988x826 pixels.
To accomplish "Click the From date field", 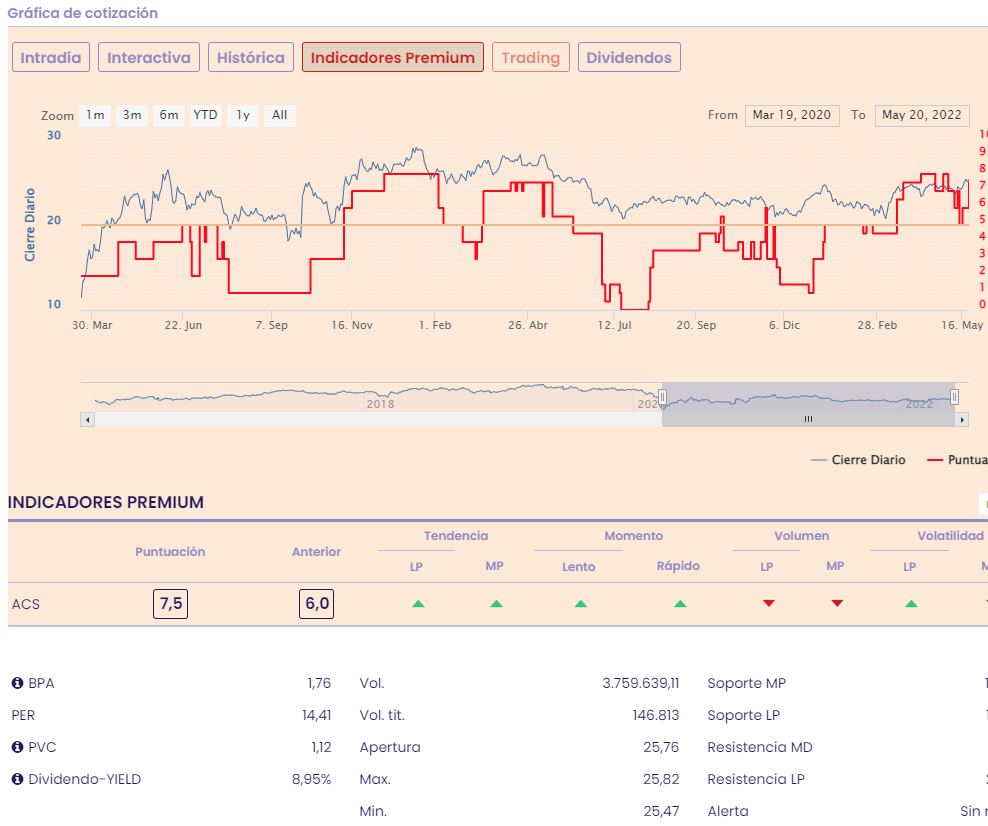I will point(791,115).
